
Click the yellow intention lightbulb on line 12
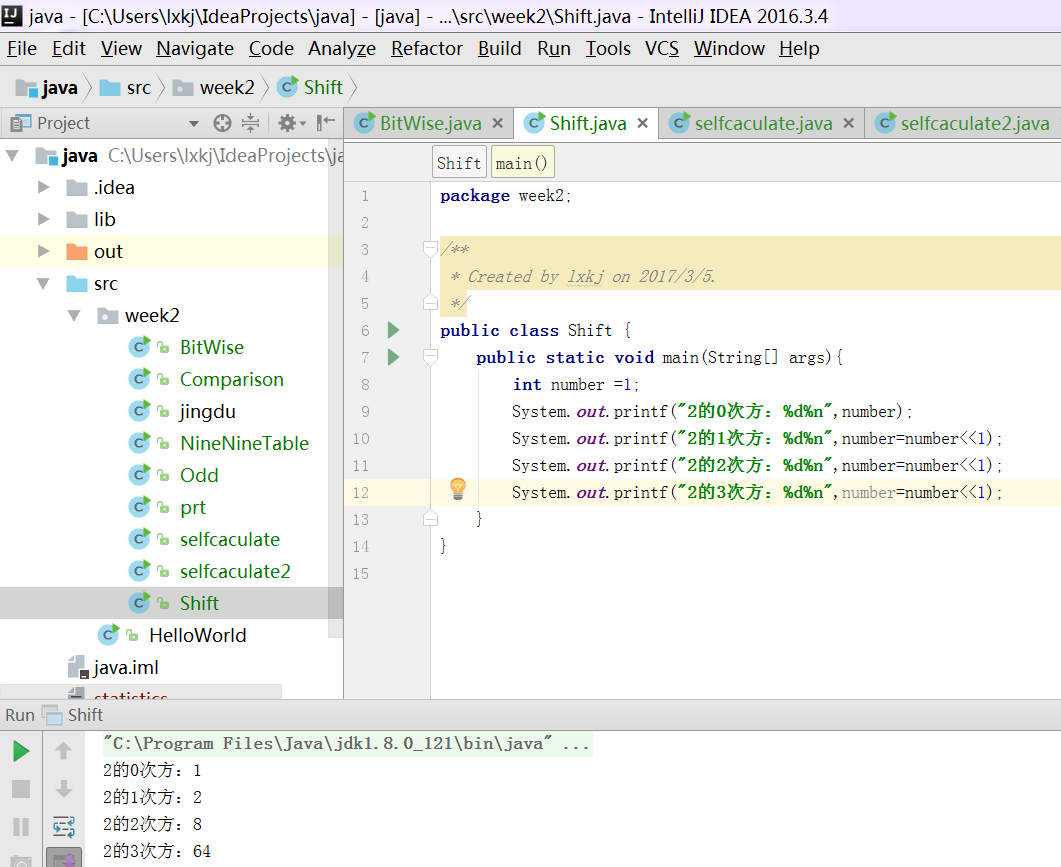tap(458, 489)
